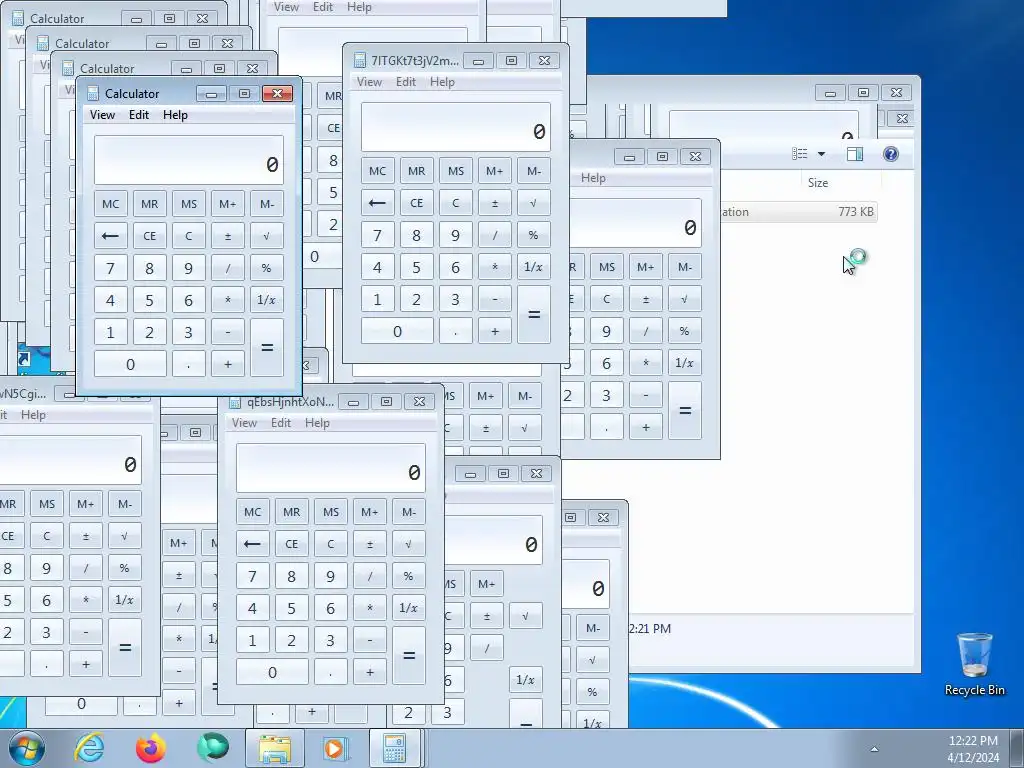Open Explorer change view dropdown arrow
Screen dimensions: 1024x768
click(822, 154)
